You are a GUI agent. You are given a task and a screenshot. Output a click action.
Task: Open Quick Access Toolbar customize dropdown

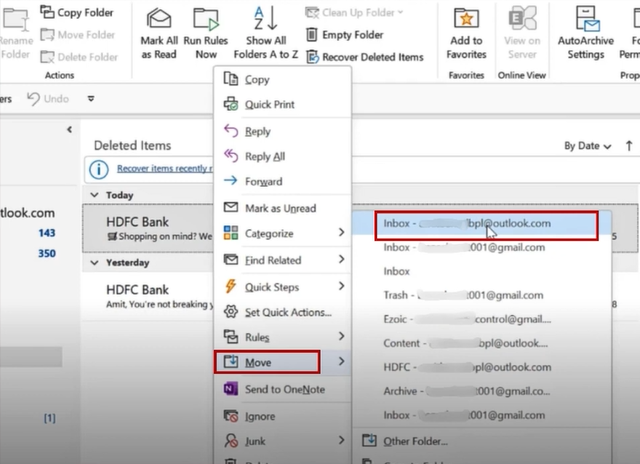(91, 98)
